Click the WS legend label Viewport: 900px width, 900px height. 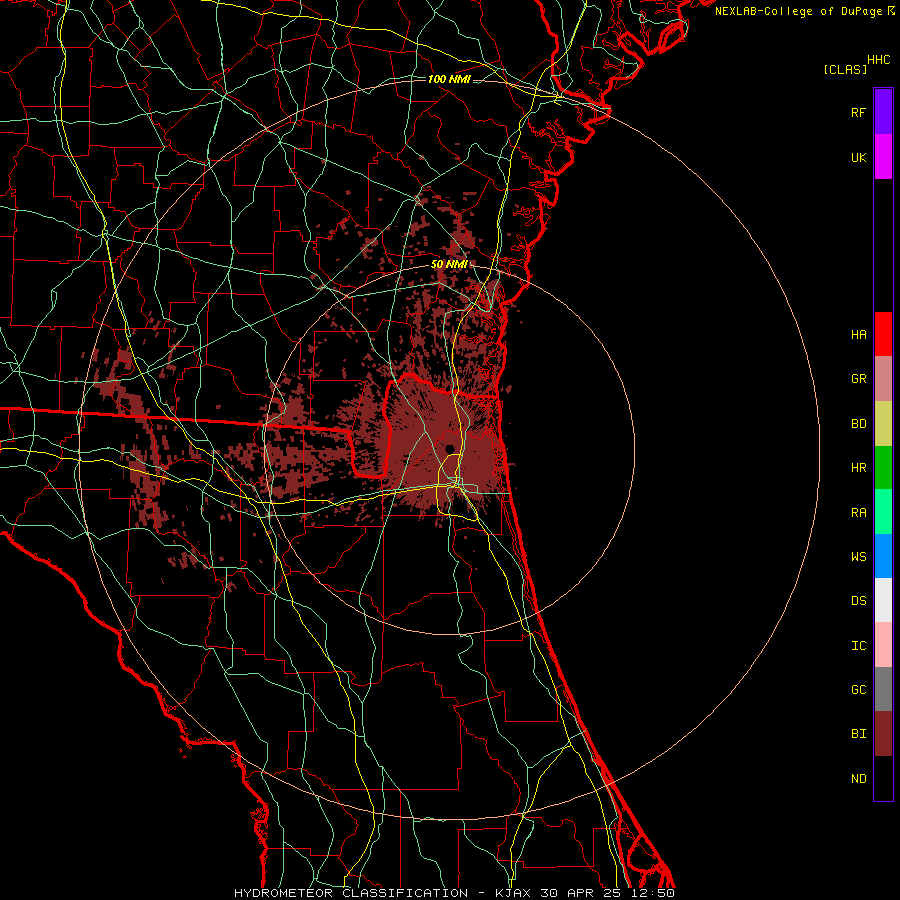pos(858,557)
